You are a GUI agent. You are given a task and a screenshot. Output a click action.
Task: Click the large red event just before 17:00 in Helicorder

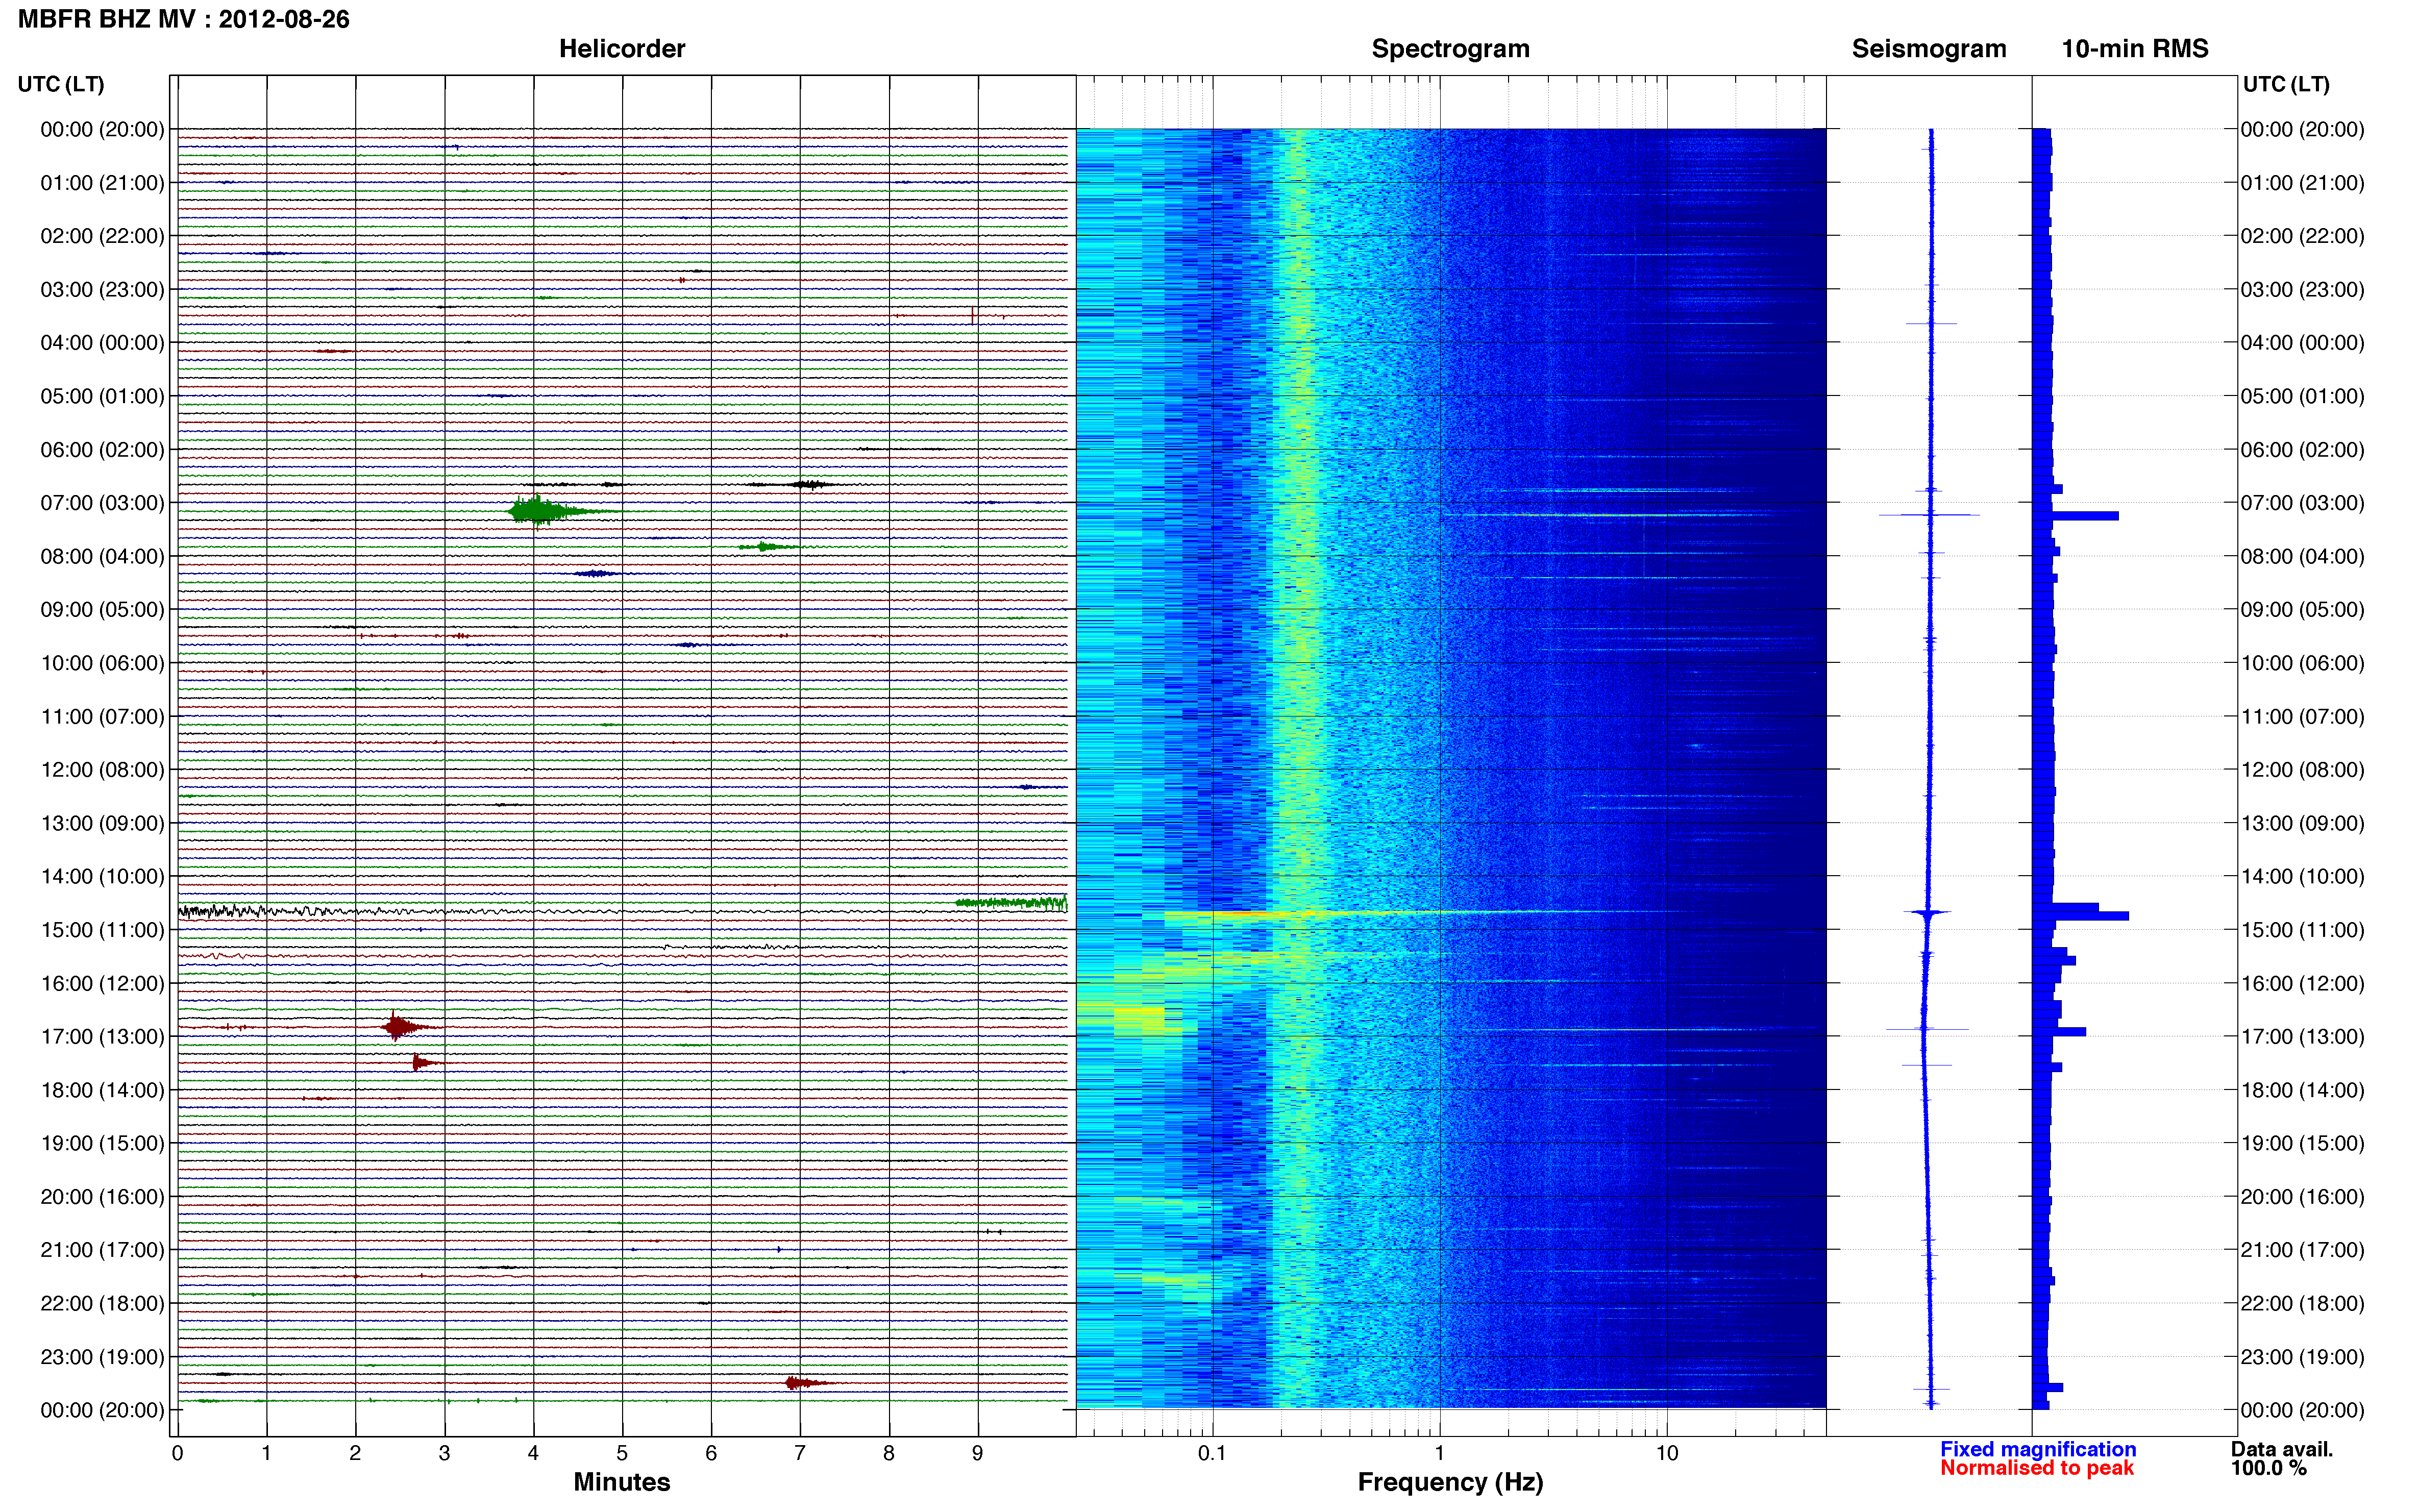[x=406, y=1027]
